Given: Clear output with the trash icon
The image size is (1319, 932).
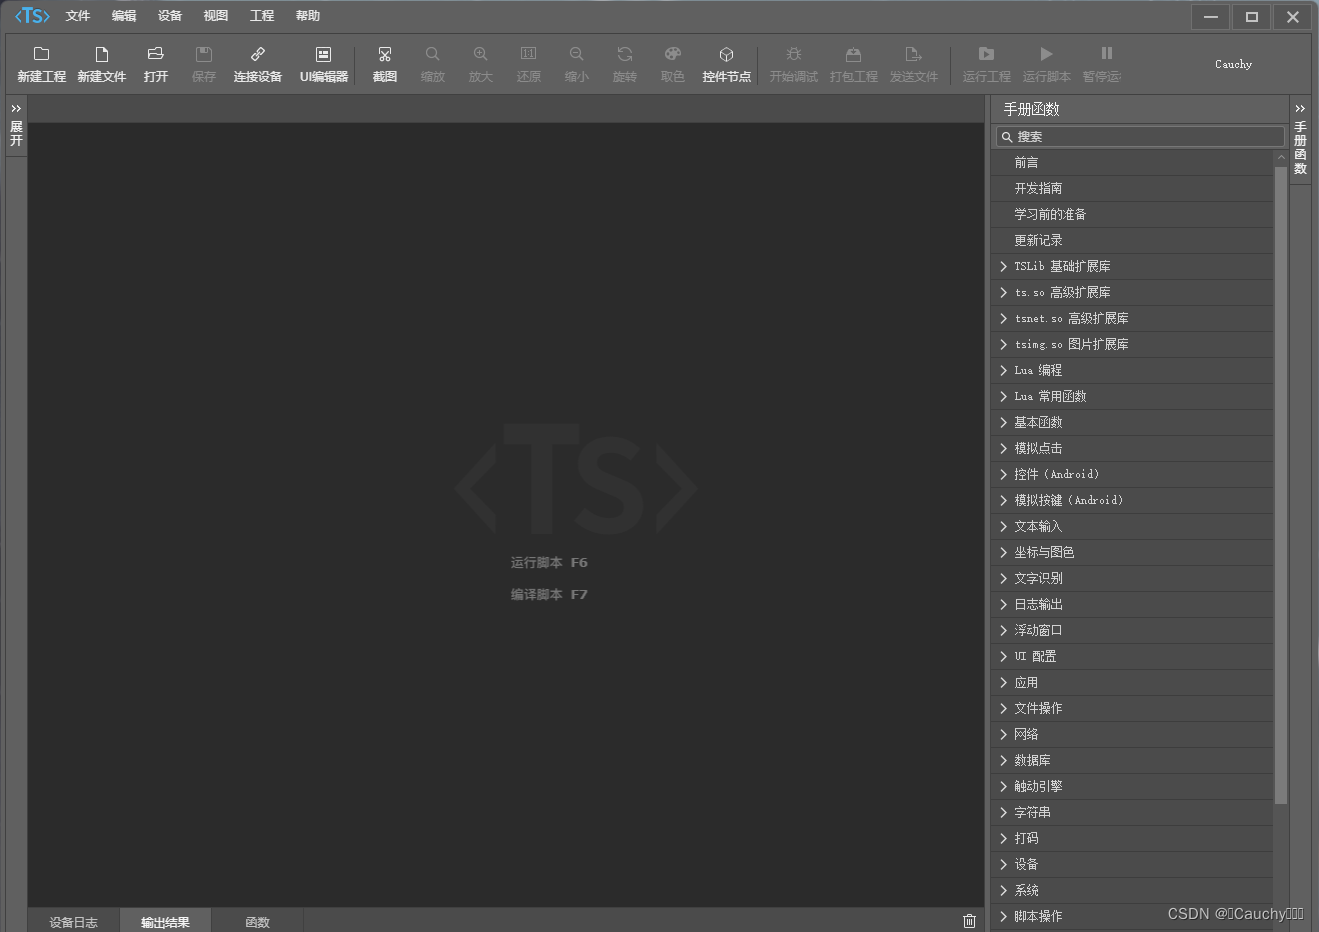Looking at the screenshot, I should click(969, 921).
